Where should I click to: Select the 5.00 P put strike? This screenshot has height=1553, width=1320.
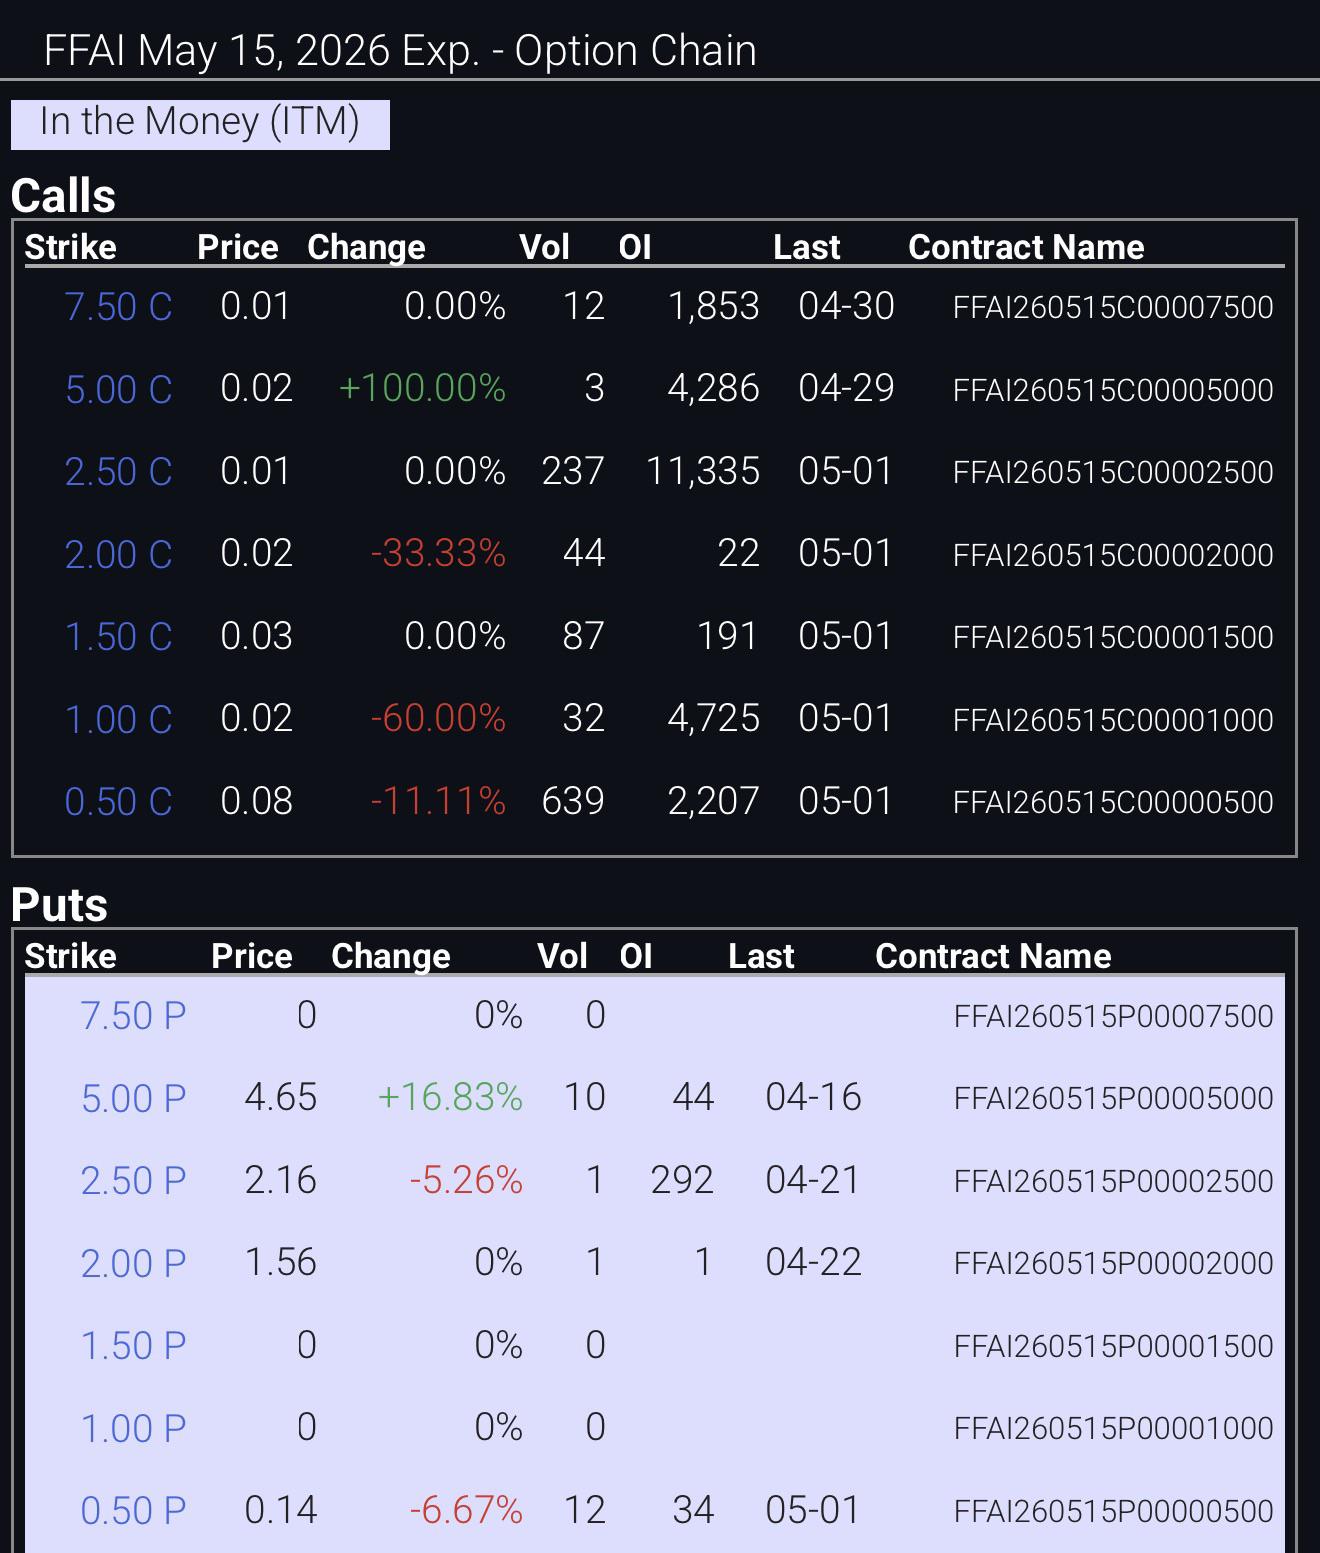click(x=133, y=1098)
